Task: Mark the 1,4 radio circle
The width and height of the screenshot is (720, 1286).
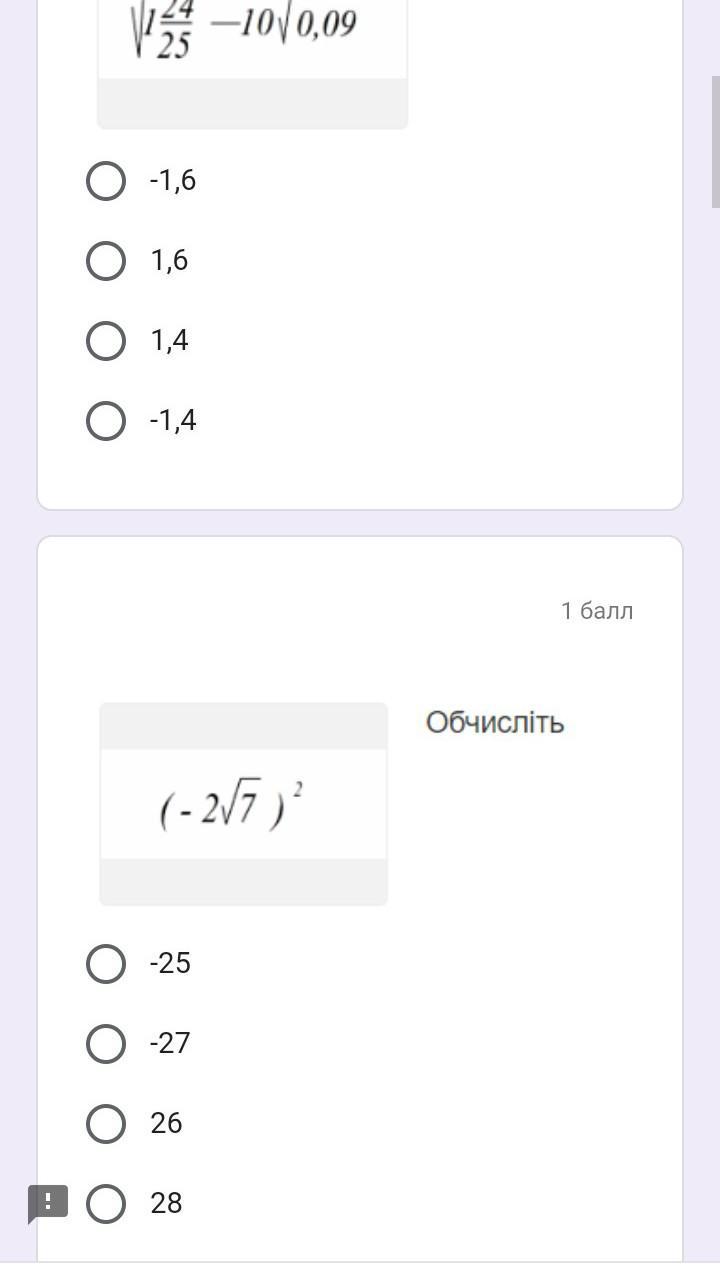Action: (106, 341)
